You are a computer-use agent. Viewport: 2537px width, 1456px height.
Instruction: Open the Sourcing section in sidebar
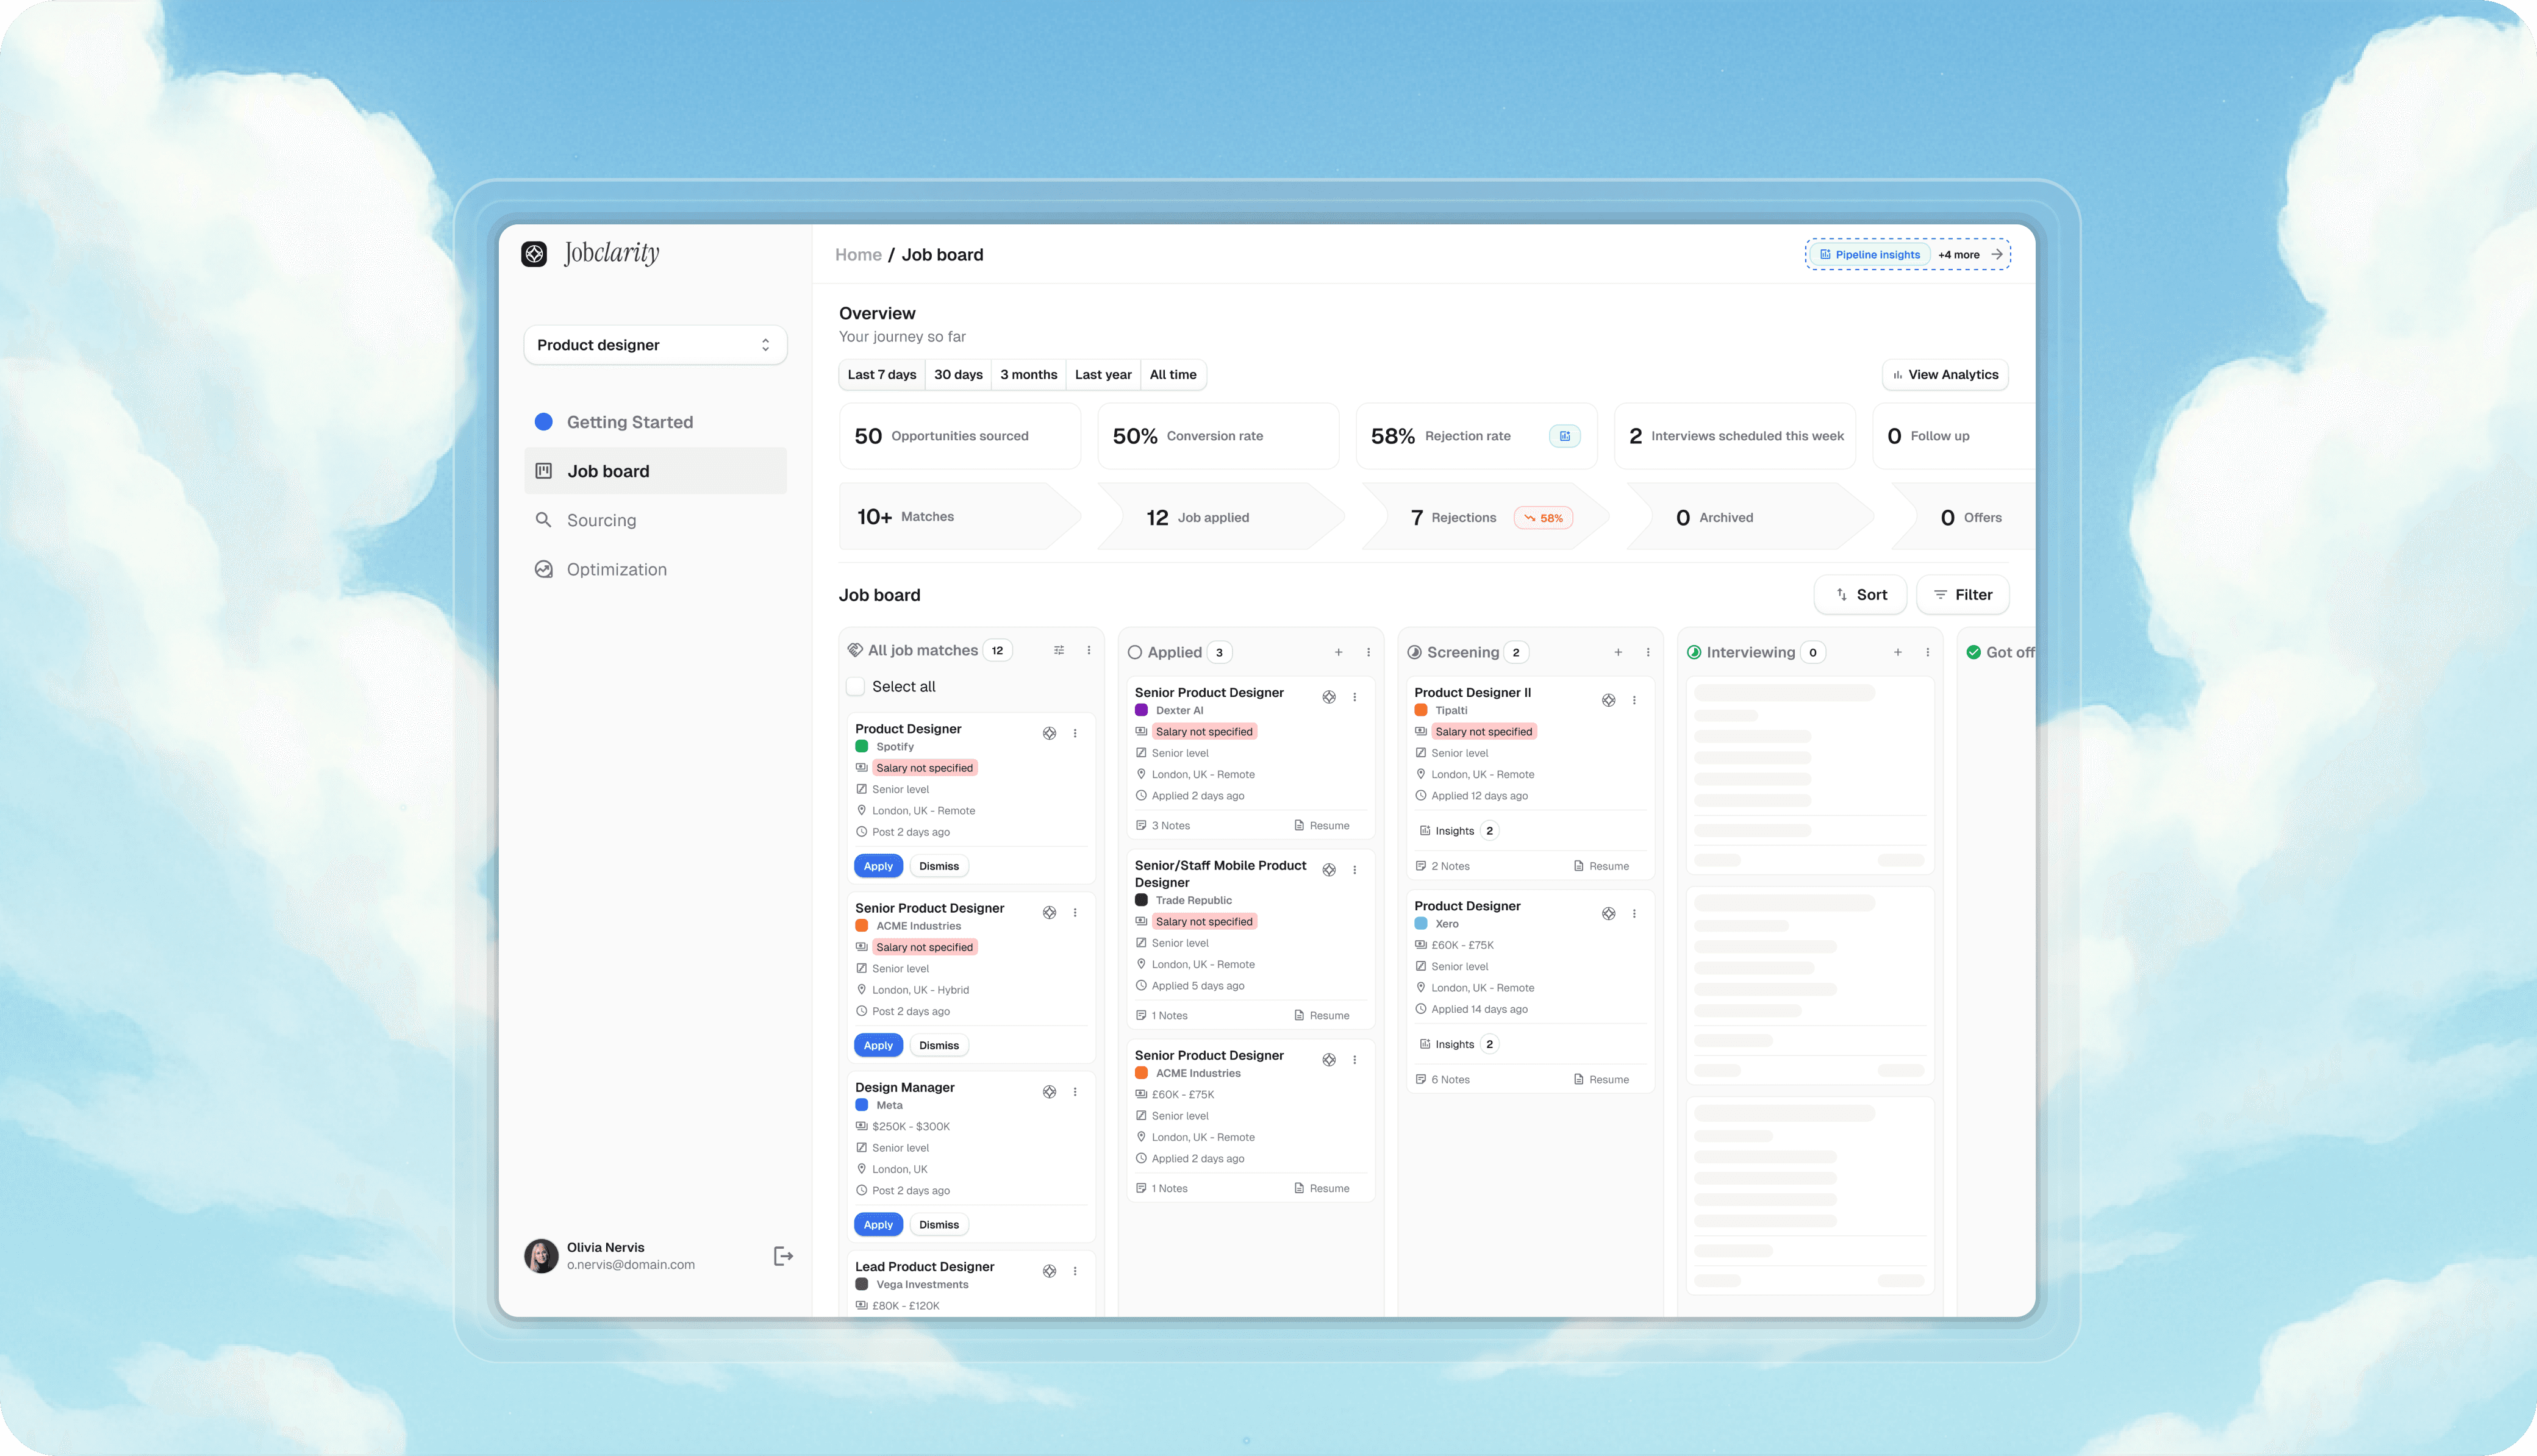tap(601, 520)
